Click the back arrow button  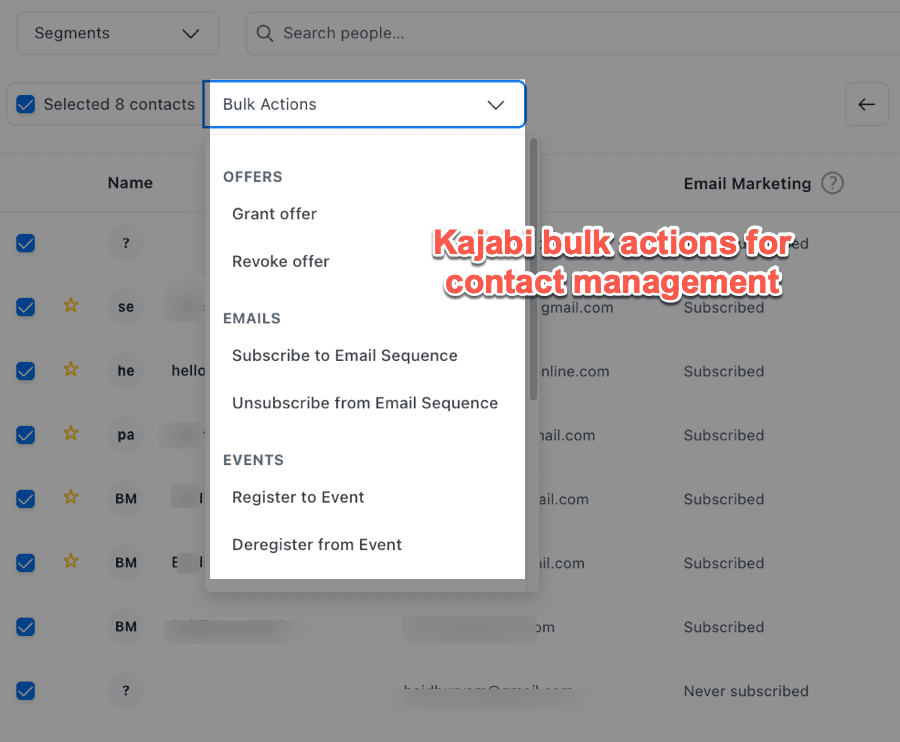(x=867, y=104)
